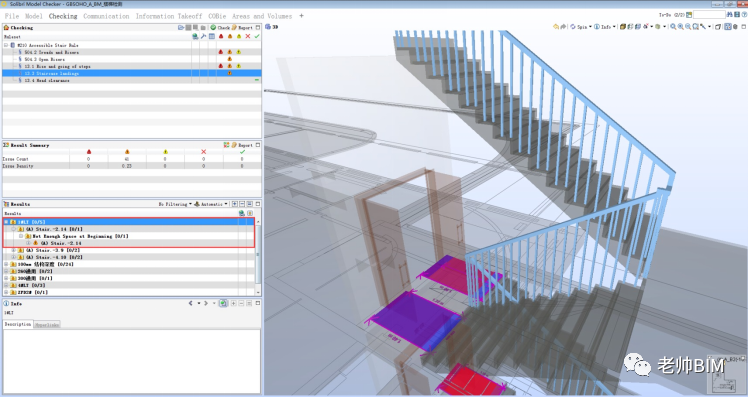The image size is (749, 398).
Task: Open the Areas and Volumes tab
Action: tap(262, 16)
